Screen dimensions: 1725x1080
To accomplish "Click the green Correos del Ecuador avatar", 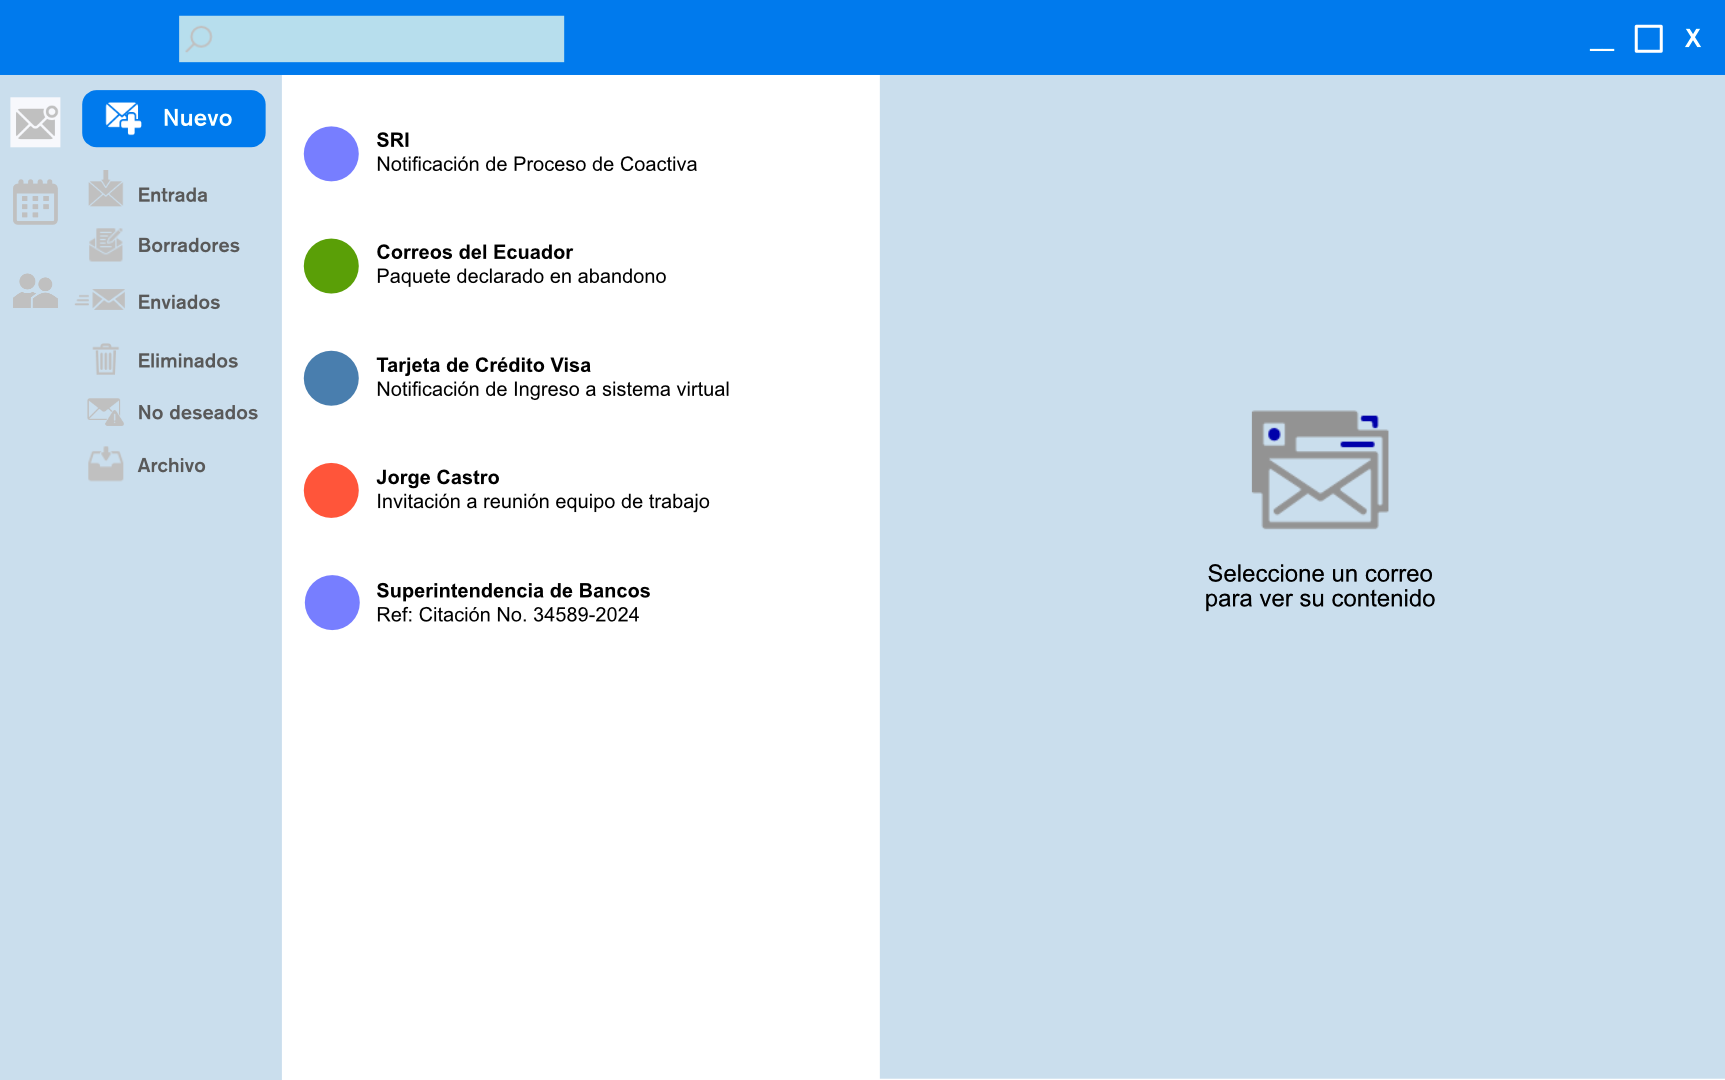I will click(x=331, y=266).
